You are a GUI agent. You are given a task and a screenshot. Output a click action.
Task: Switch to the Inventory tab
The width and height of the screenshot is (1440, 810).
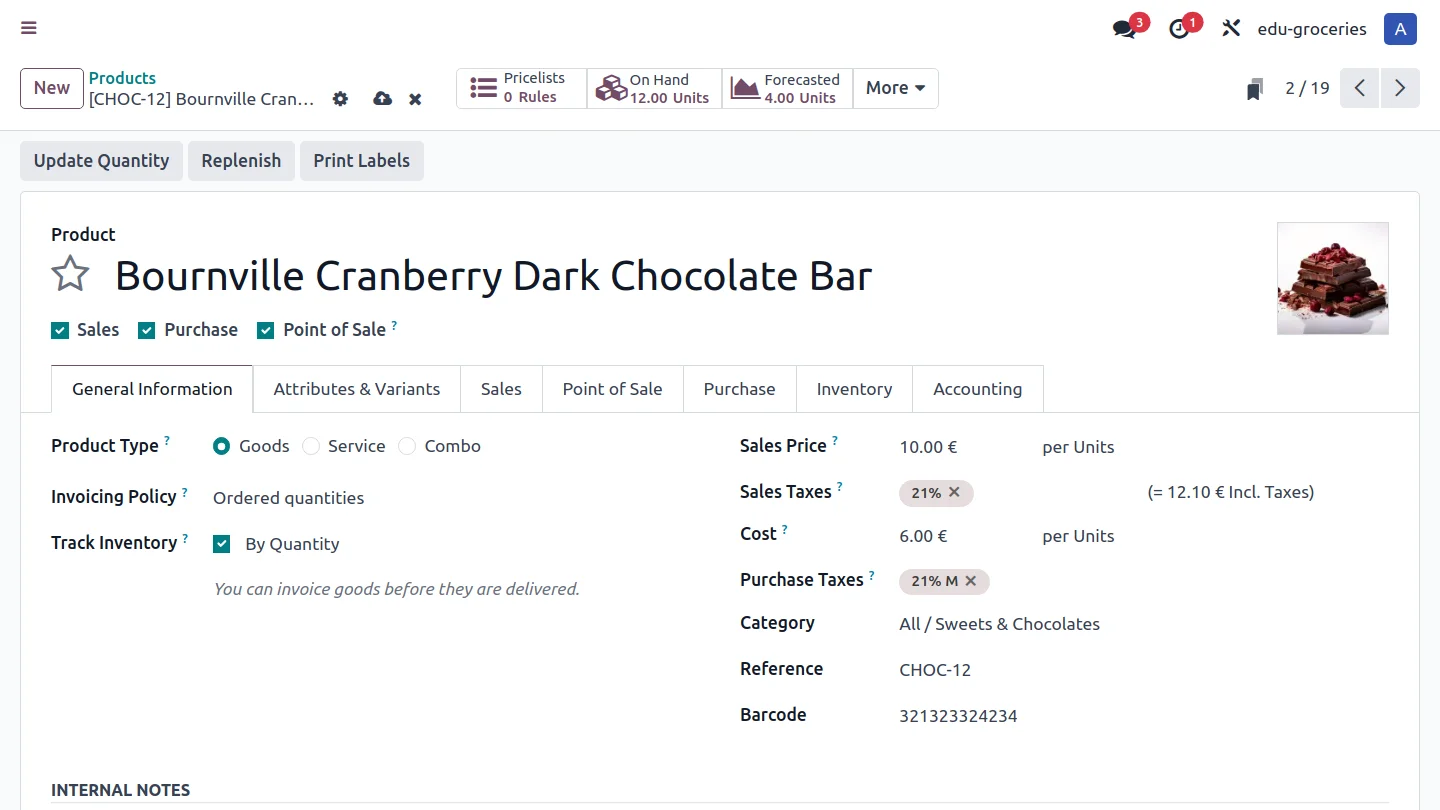(854, 389)
